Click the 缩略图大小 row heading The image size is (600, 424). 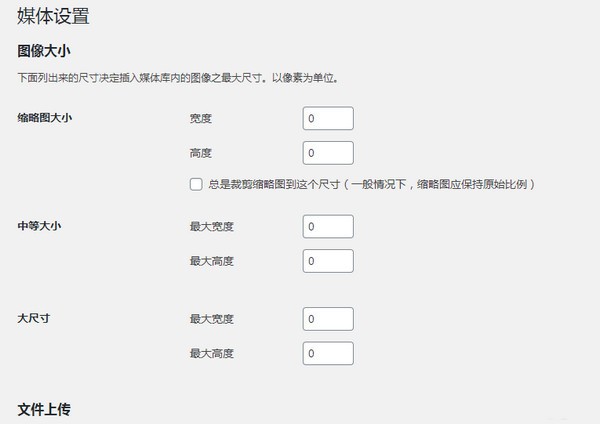(45, 118)
